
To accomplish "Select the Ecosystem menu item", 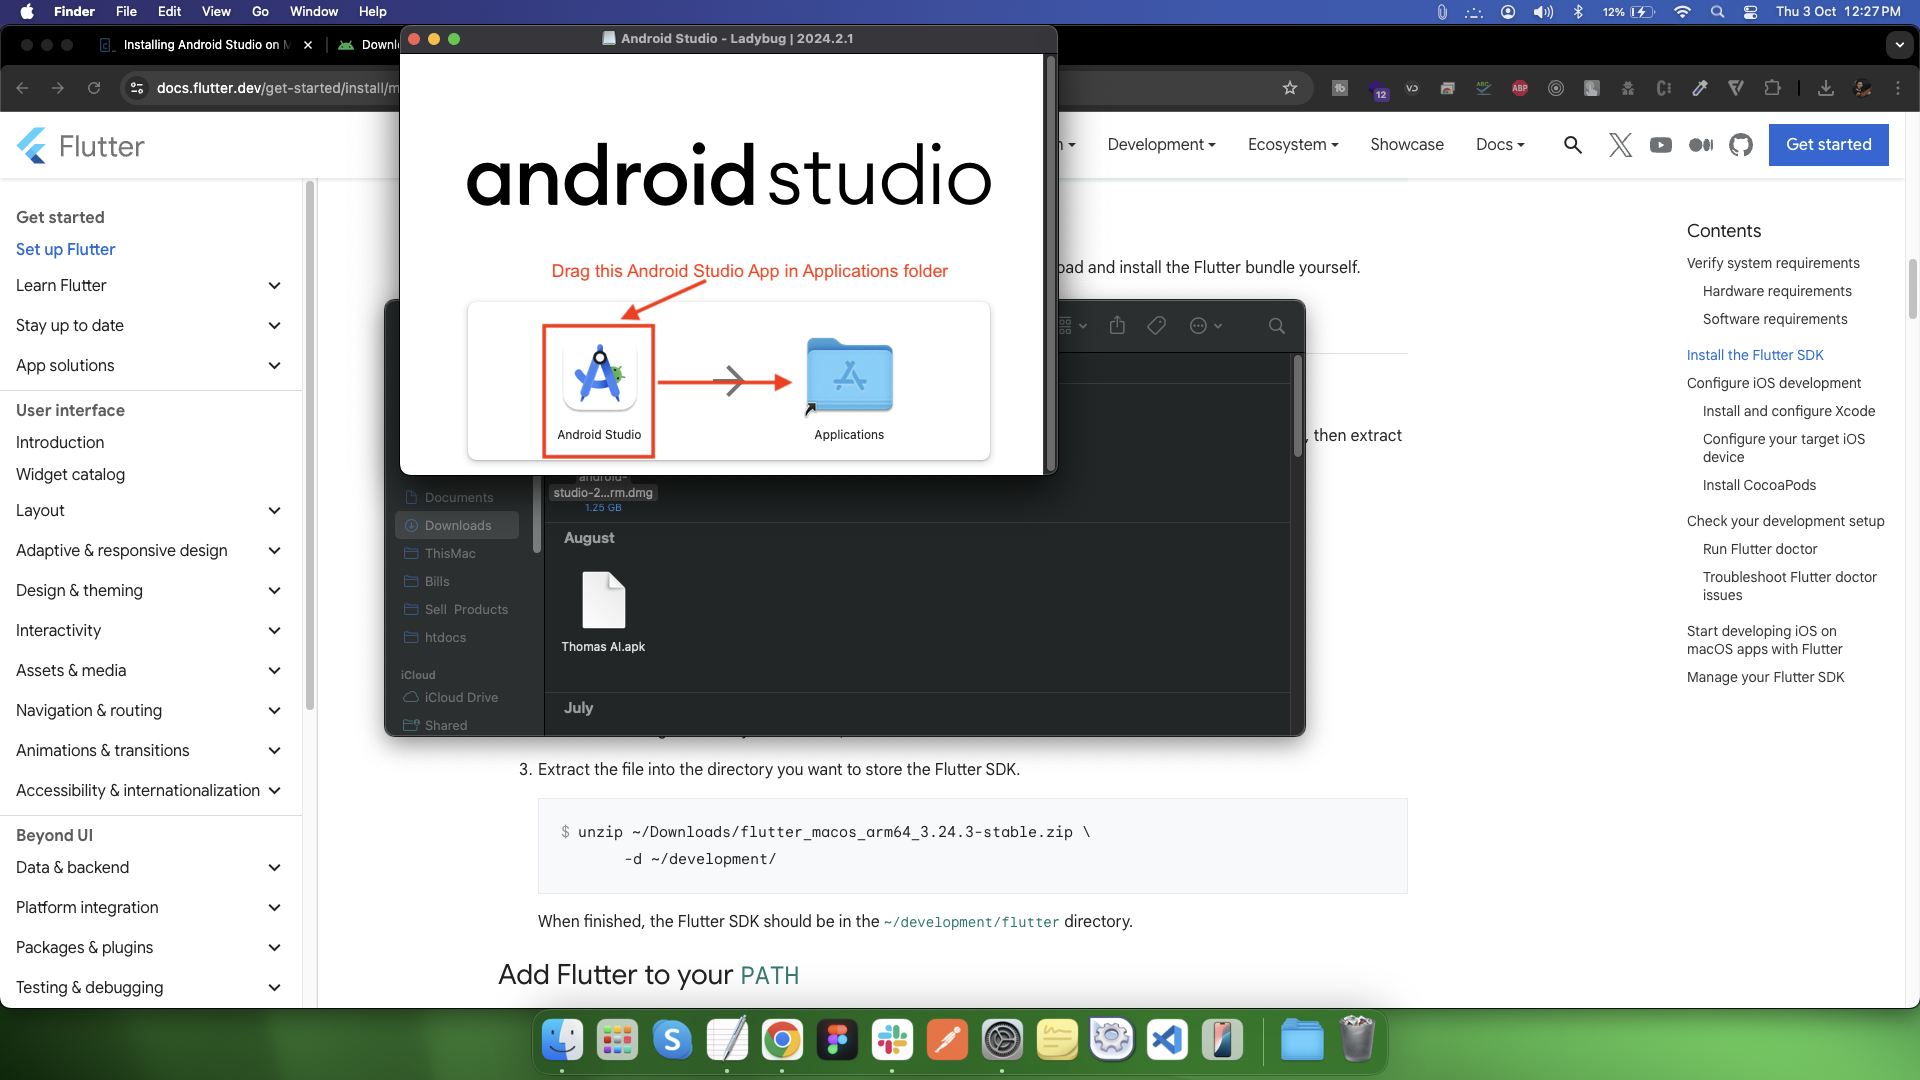I will point(1291,145).
